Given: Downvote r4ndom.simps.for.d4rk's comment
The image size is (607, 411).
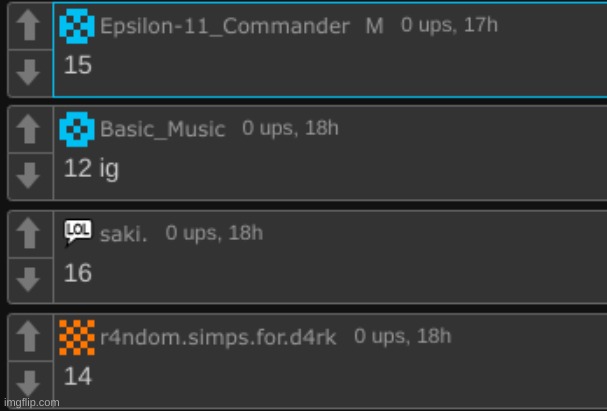Looking at the screenshot, I should point(29,381).
